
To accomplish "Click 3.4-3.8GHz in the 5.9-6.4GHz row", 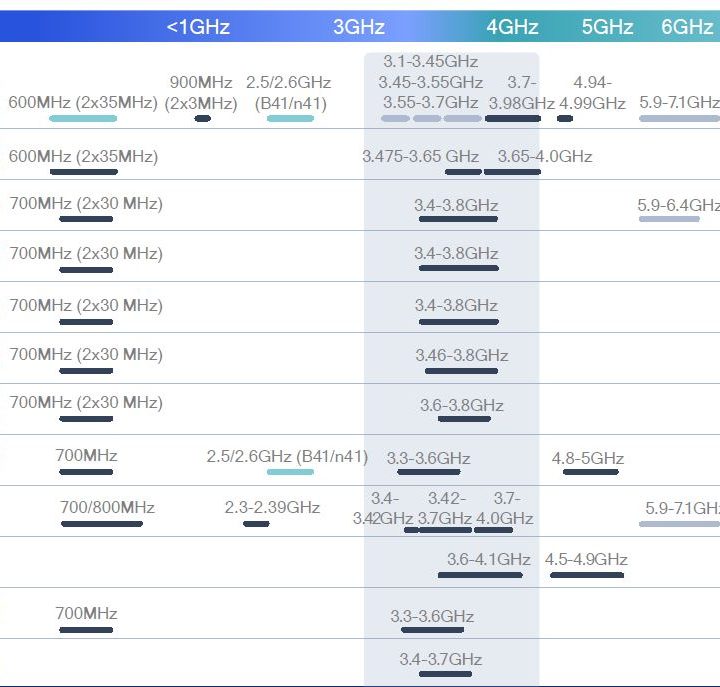I will pyautogui.click(x=456, y=205).
